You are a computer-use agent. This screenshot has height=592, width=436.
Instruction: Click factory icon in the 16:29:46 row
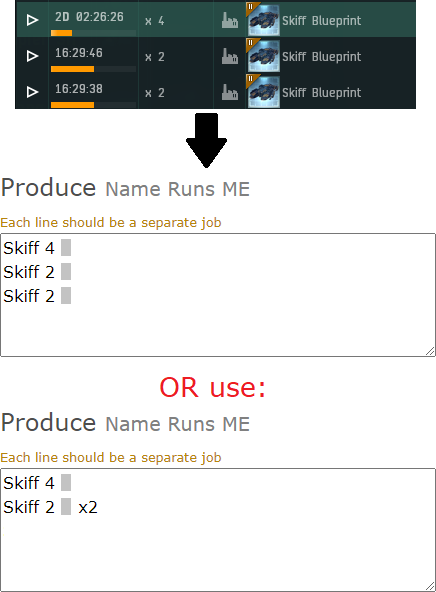coord(230,56)
